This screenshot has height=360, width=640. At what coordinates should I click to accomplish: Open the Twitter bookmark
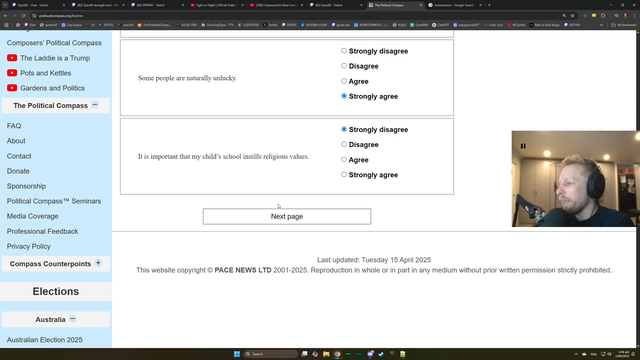(x=270, y=25)
